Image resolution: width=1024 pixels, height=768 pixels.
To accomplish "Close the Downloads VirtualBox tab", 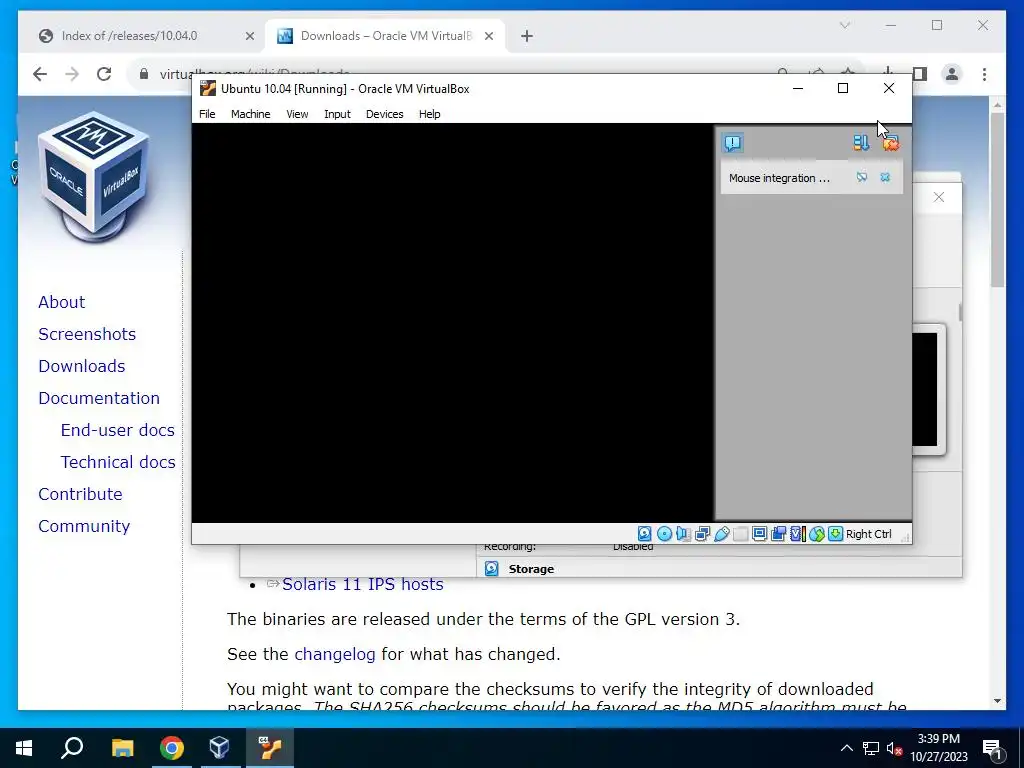I will [488, 36].
